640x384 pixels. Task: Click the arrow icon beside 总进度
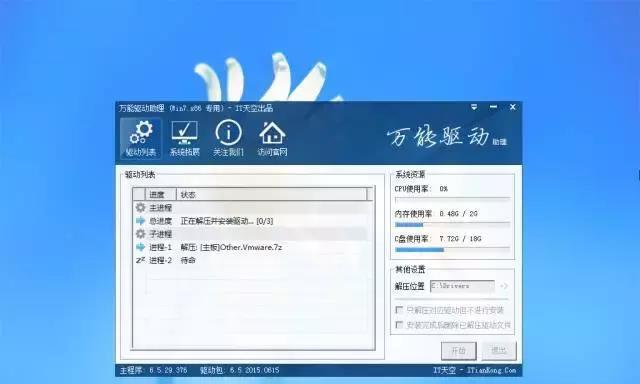140,221
